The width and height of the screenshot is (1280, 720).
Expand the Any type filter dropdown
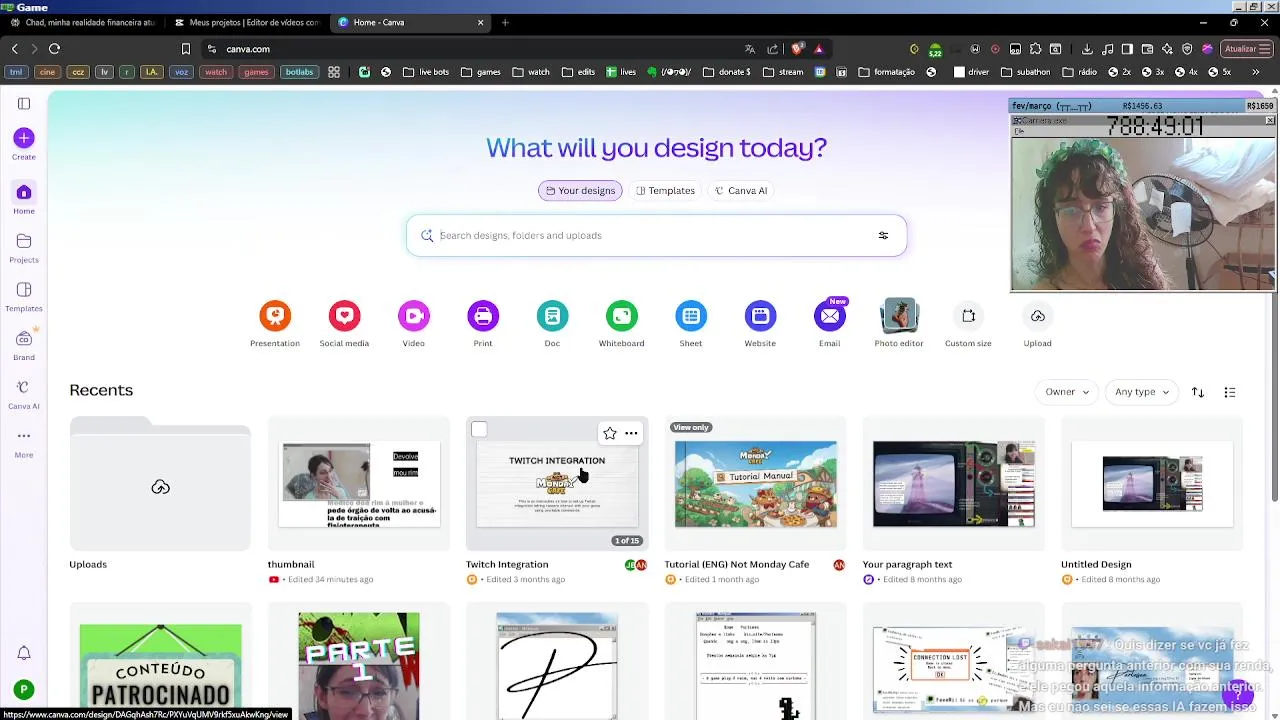tap(1142, 392)
